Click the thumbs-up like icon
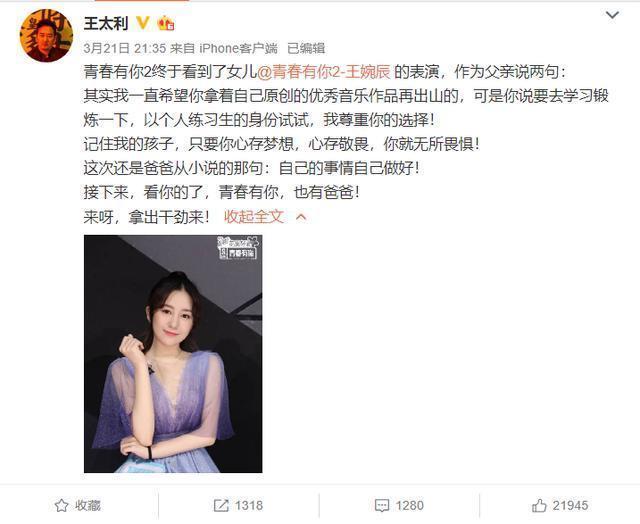The width and height of the screenshot is (640, 524). click(539, 506)
